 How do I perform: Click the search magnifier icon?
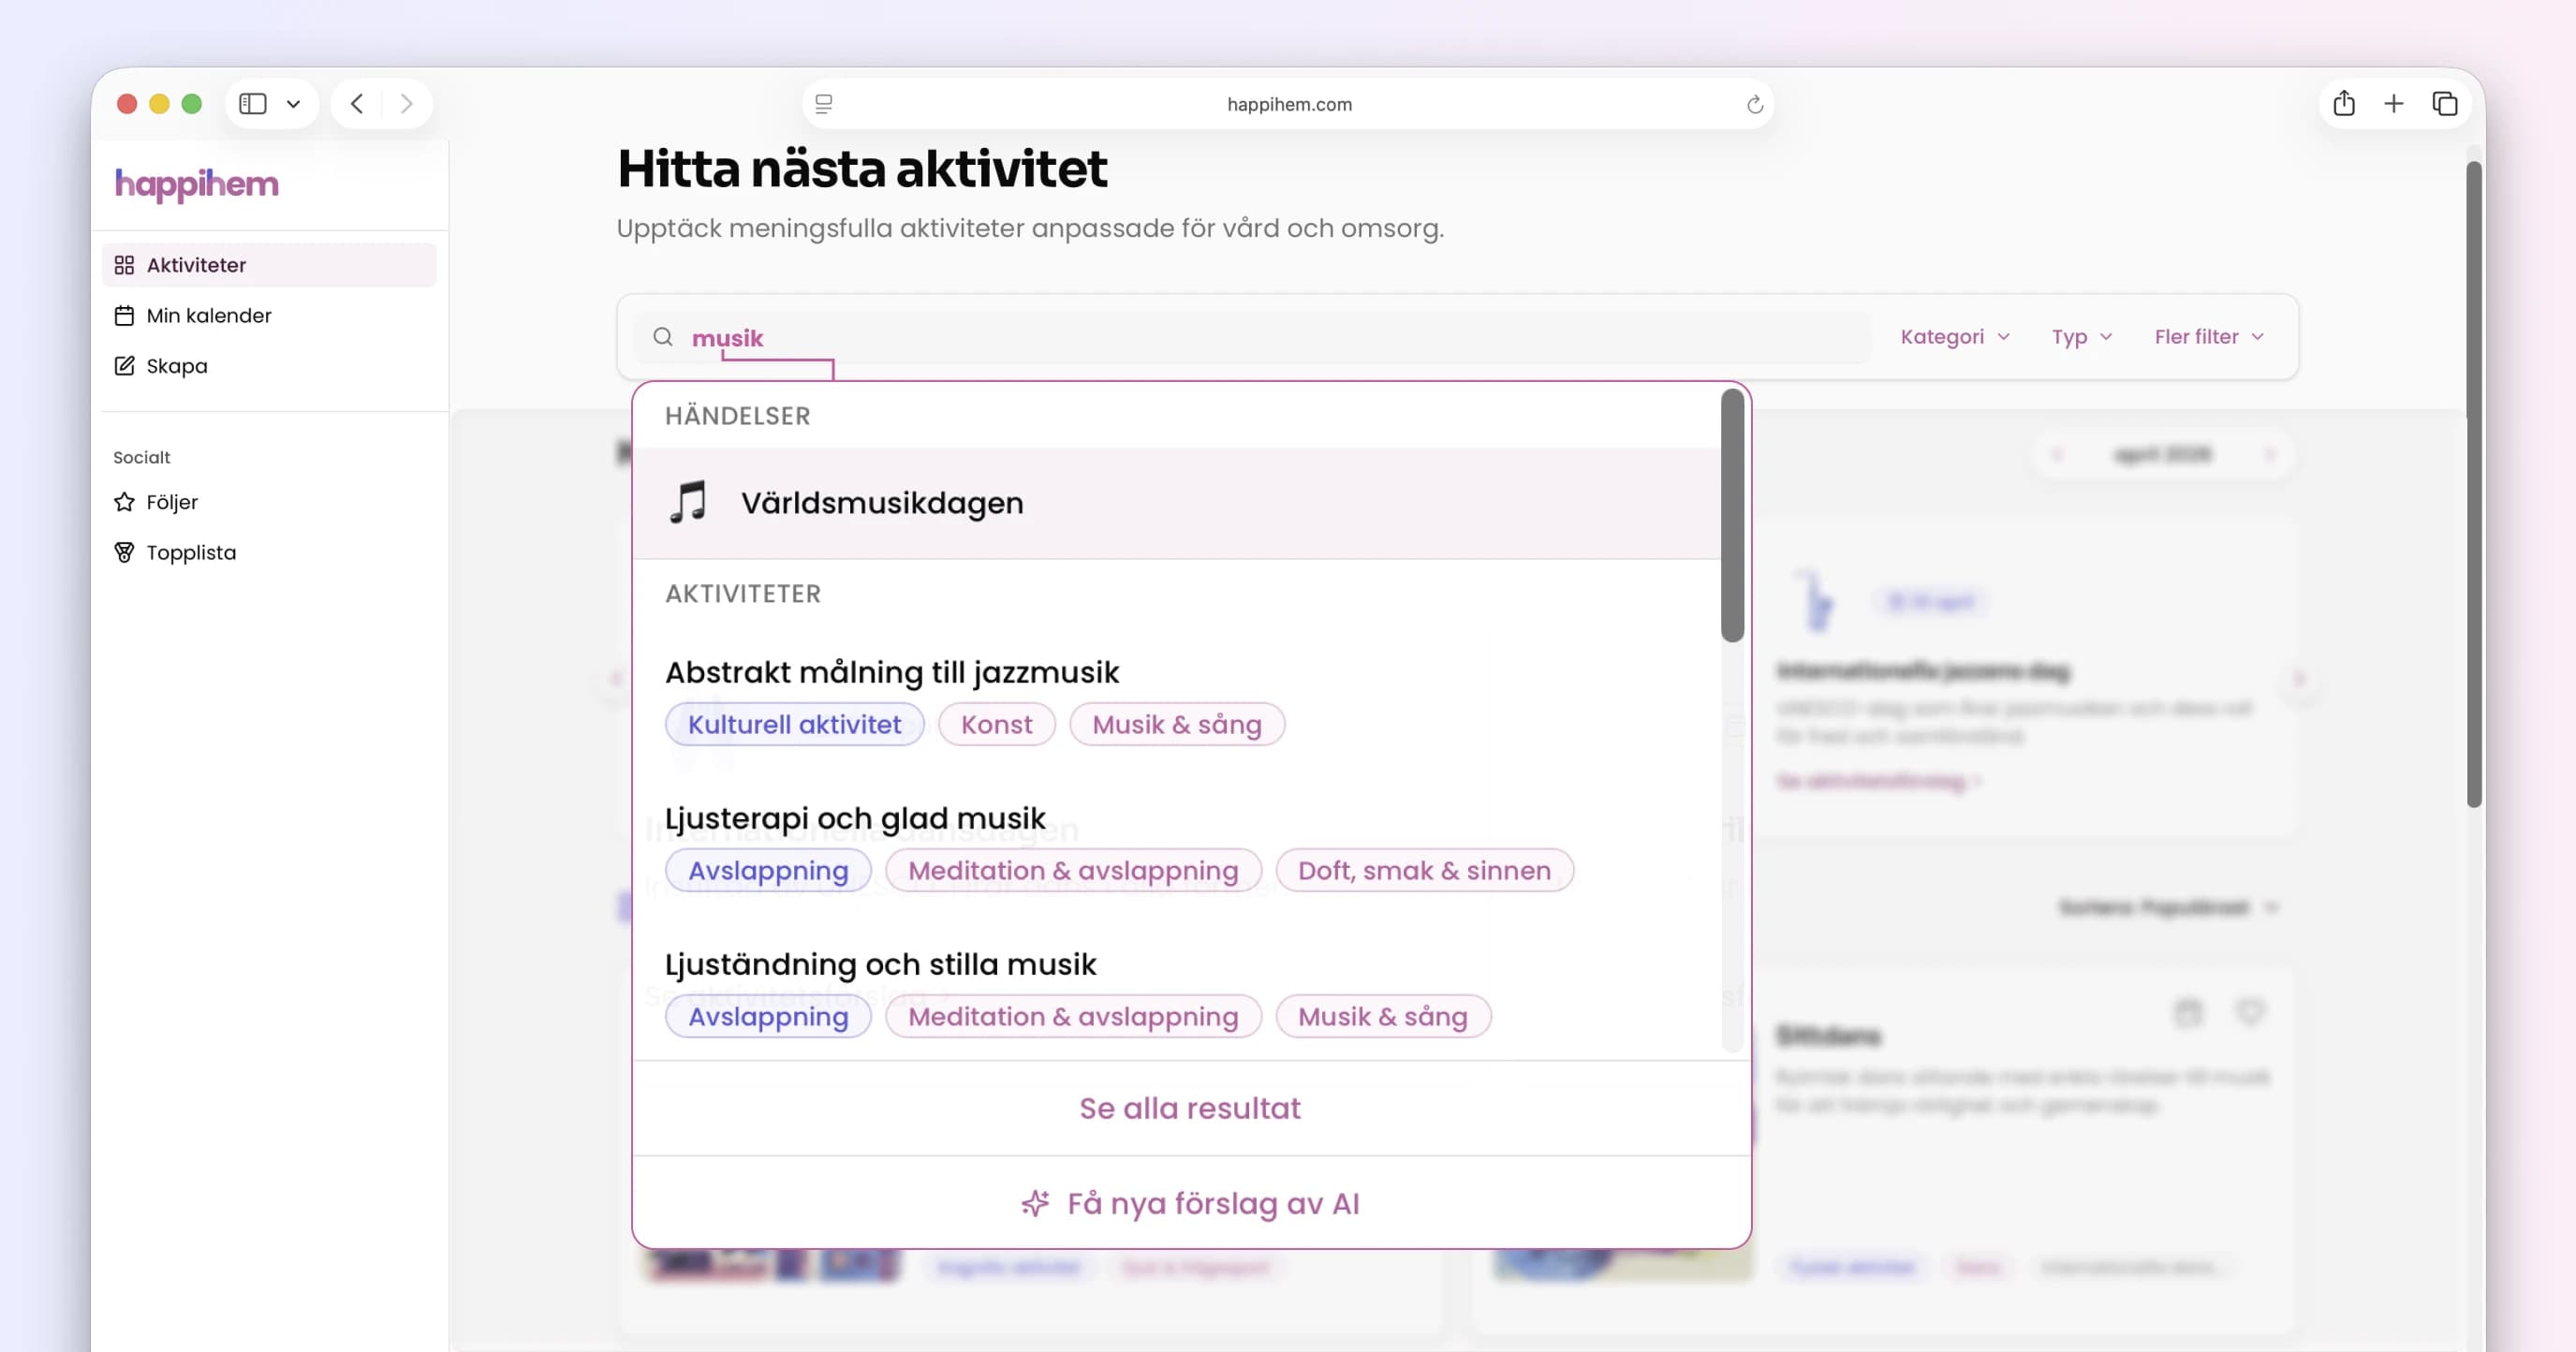click(663, 337)
